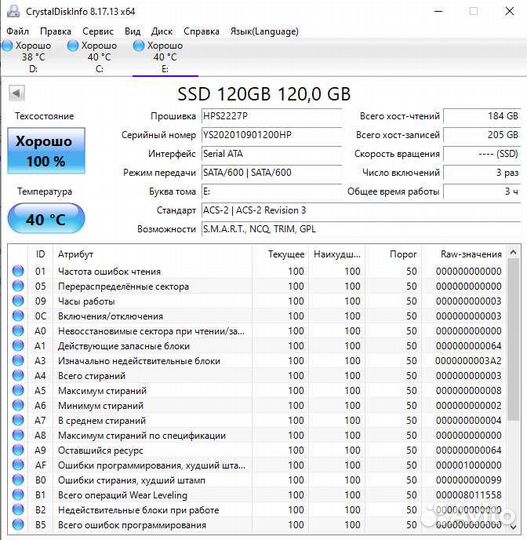Viewport: 527px width, 540px height.
Task: Click raw value 000008011558
Action: (468, 495)
